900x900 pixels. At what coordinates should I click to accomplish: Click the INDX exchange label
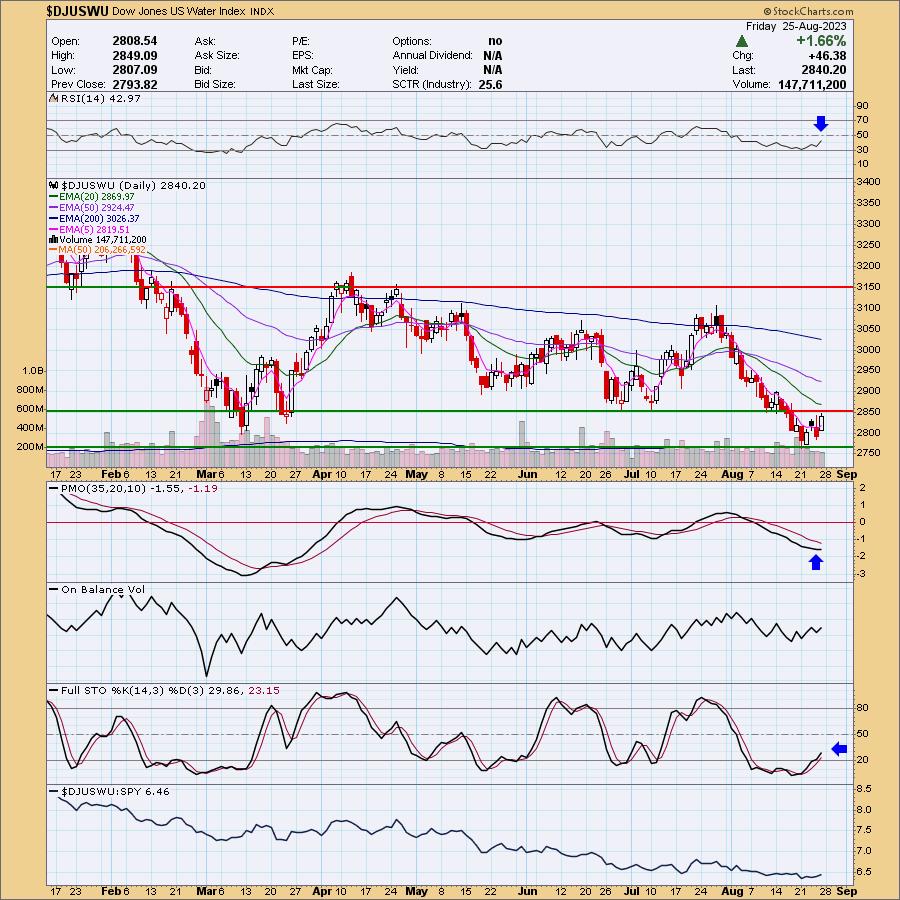click(x=262, y=11)
